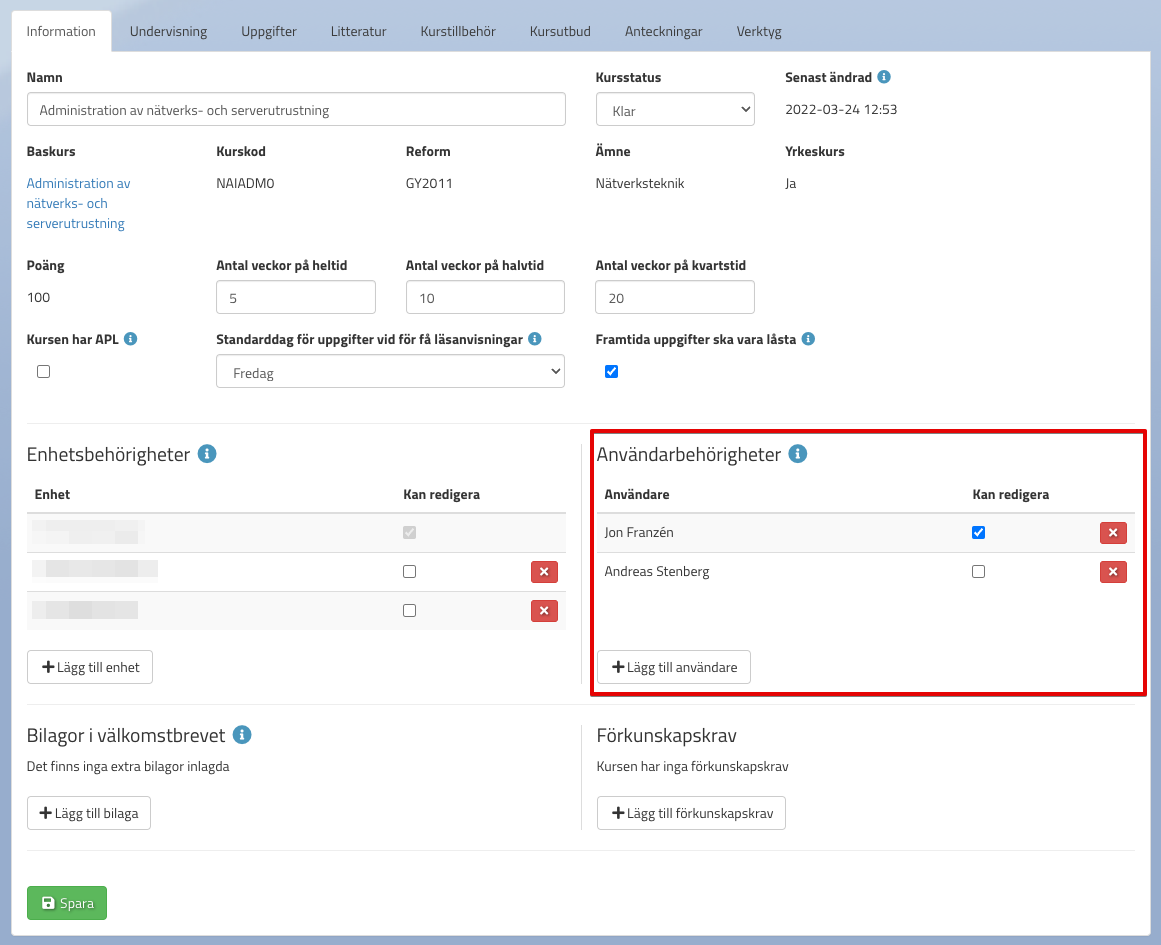Switch to the Undervisning tab

tap(168, 31)
